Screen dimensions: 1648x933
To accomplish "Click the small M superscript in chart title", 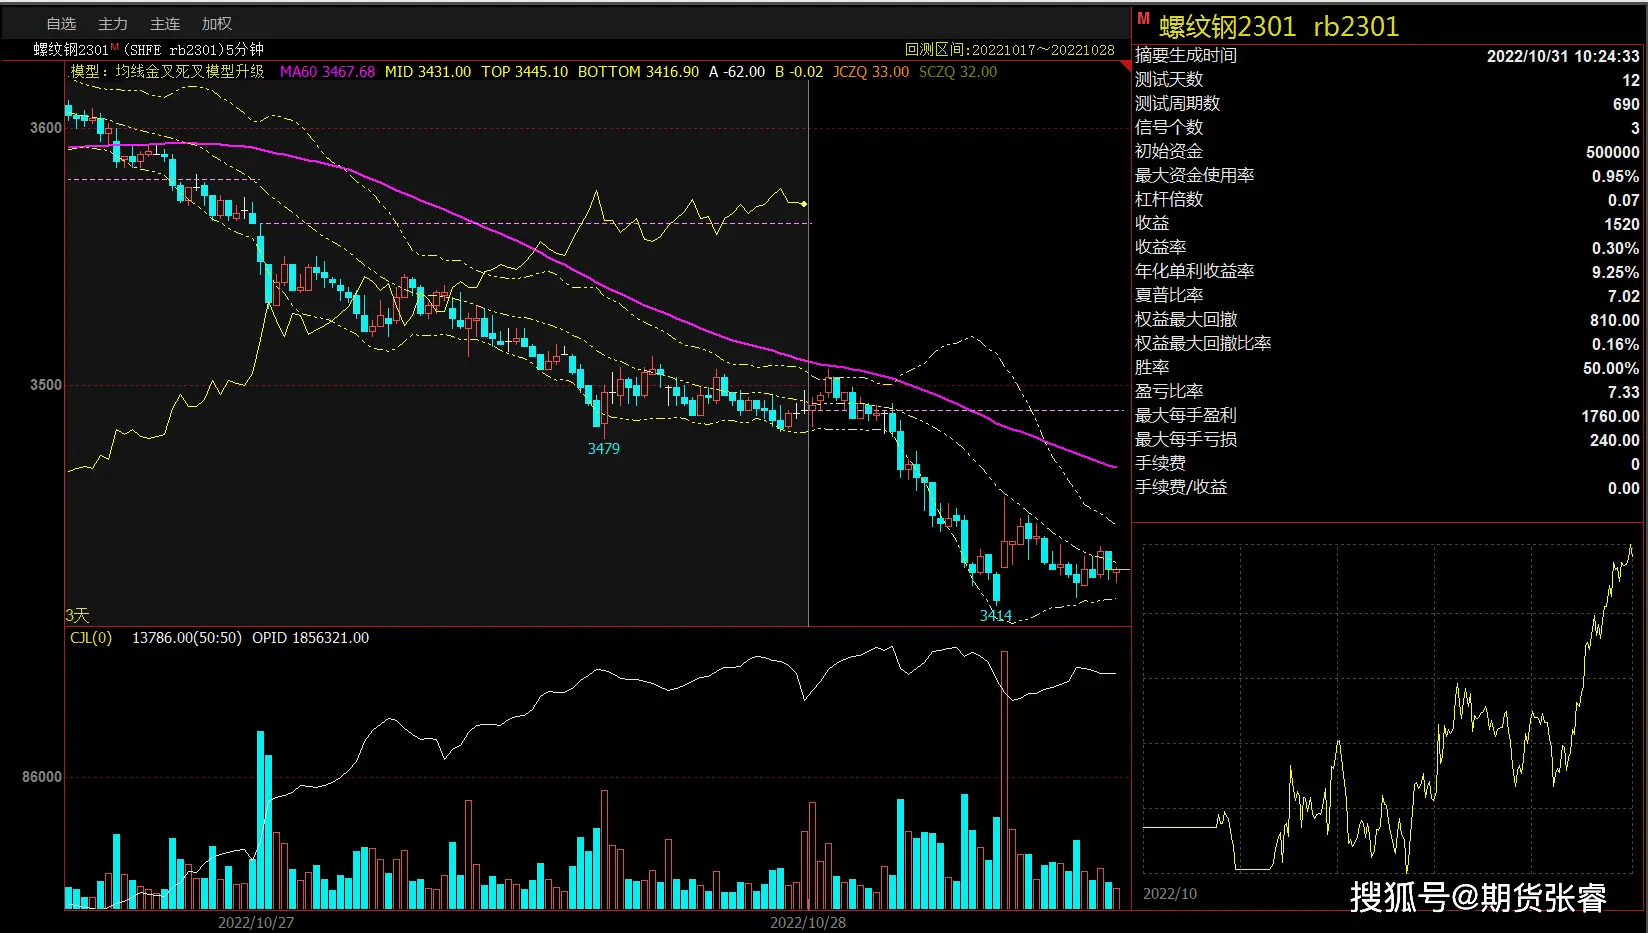I will point(115,47).
